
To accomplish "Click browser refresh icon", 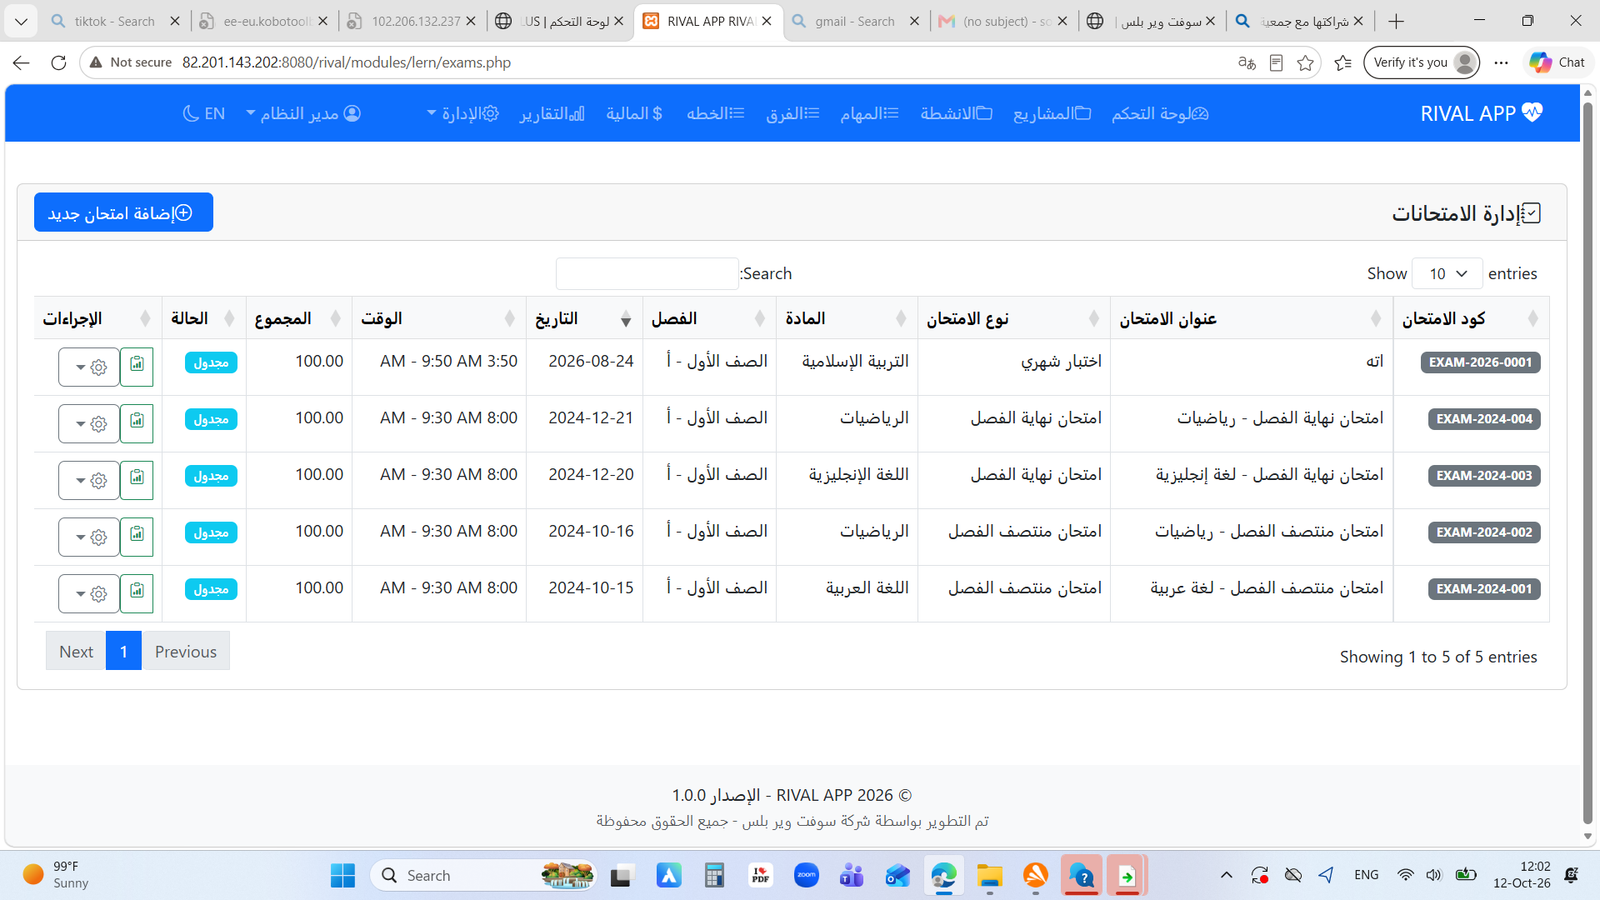I will 59,62.
